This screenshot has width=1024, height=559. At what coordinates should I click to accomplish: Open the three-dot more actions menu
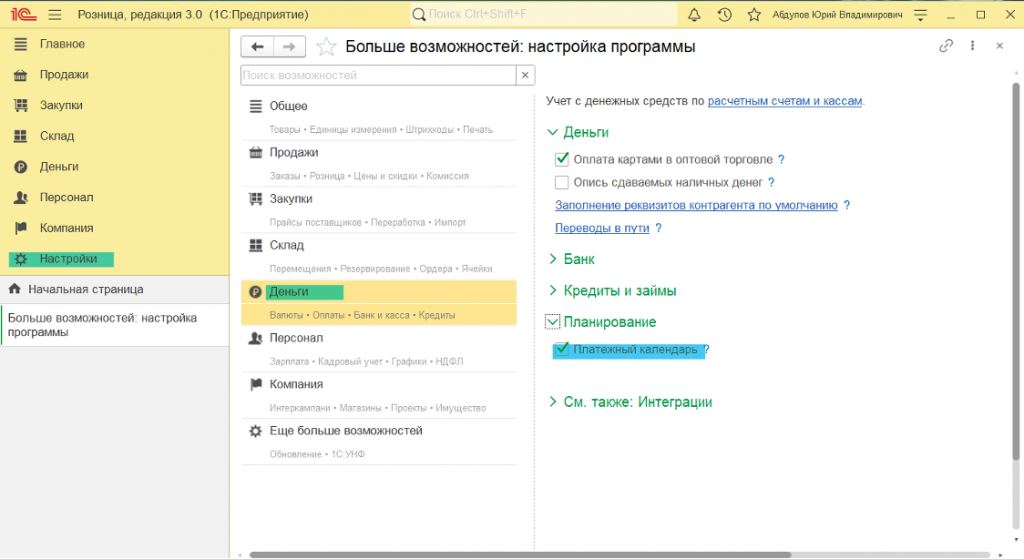coord(972,46)
